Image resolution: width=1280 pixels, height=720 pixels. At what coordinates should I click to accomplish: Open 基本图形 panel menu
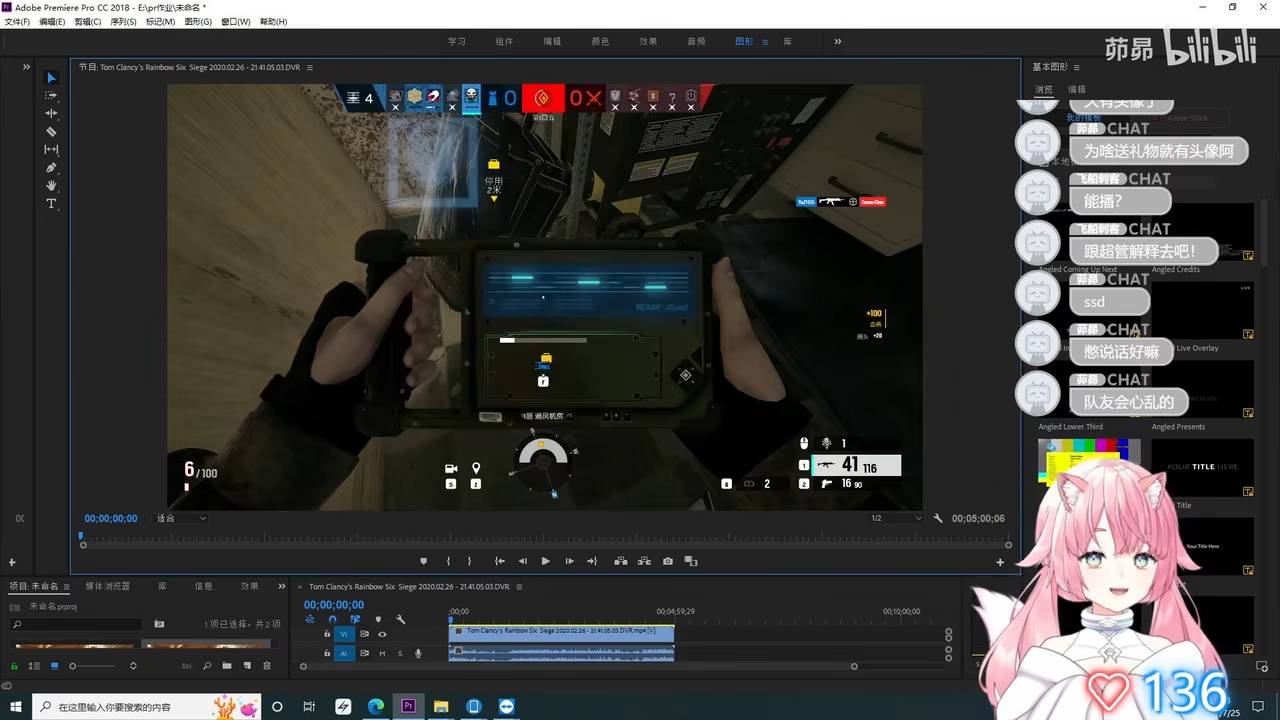click(1075, 67)
